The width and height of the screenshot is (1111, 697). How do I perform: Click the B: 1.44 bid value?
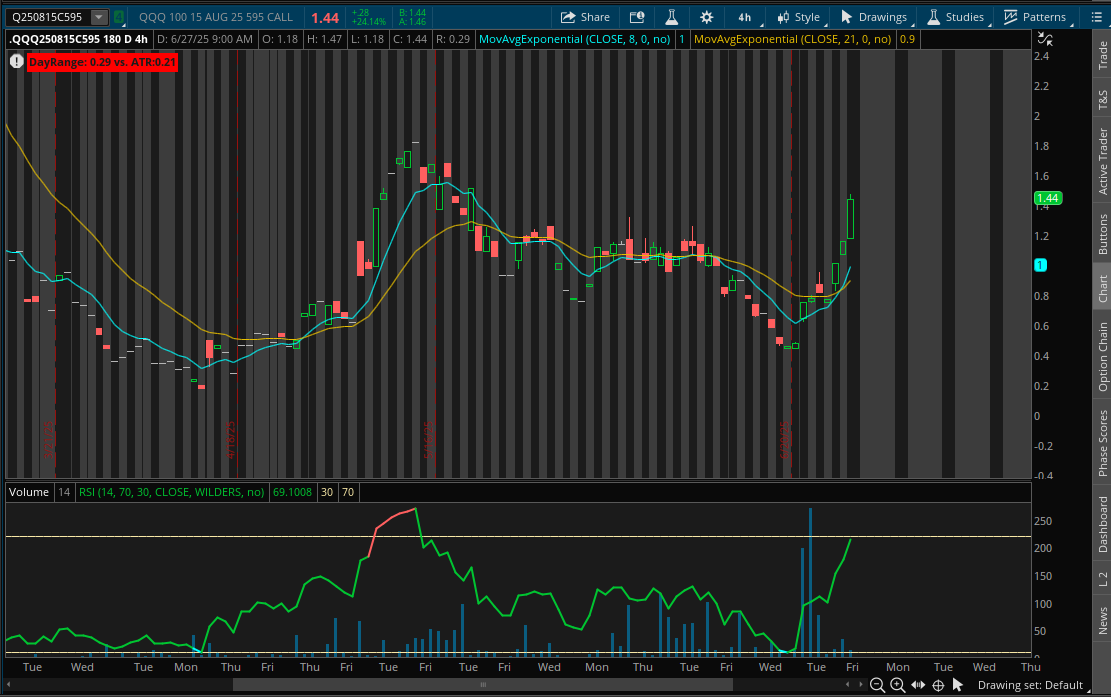(412, 13)
